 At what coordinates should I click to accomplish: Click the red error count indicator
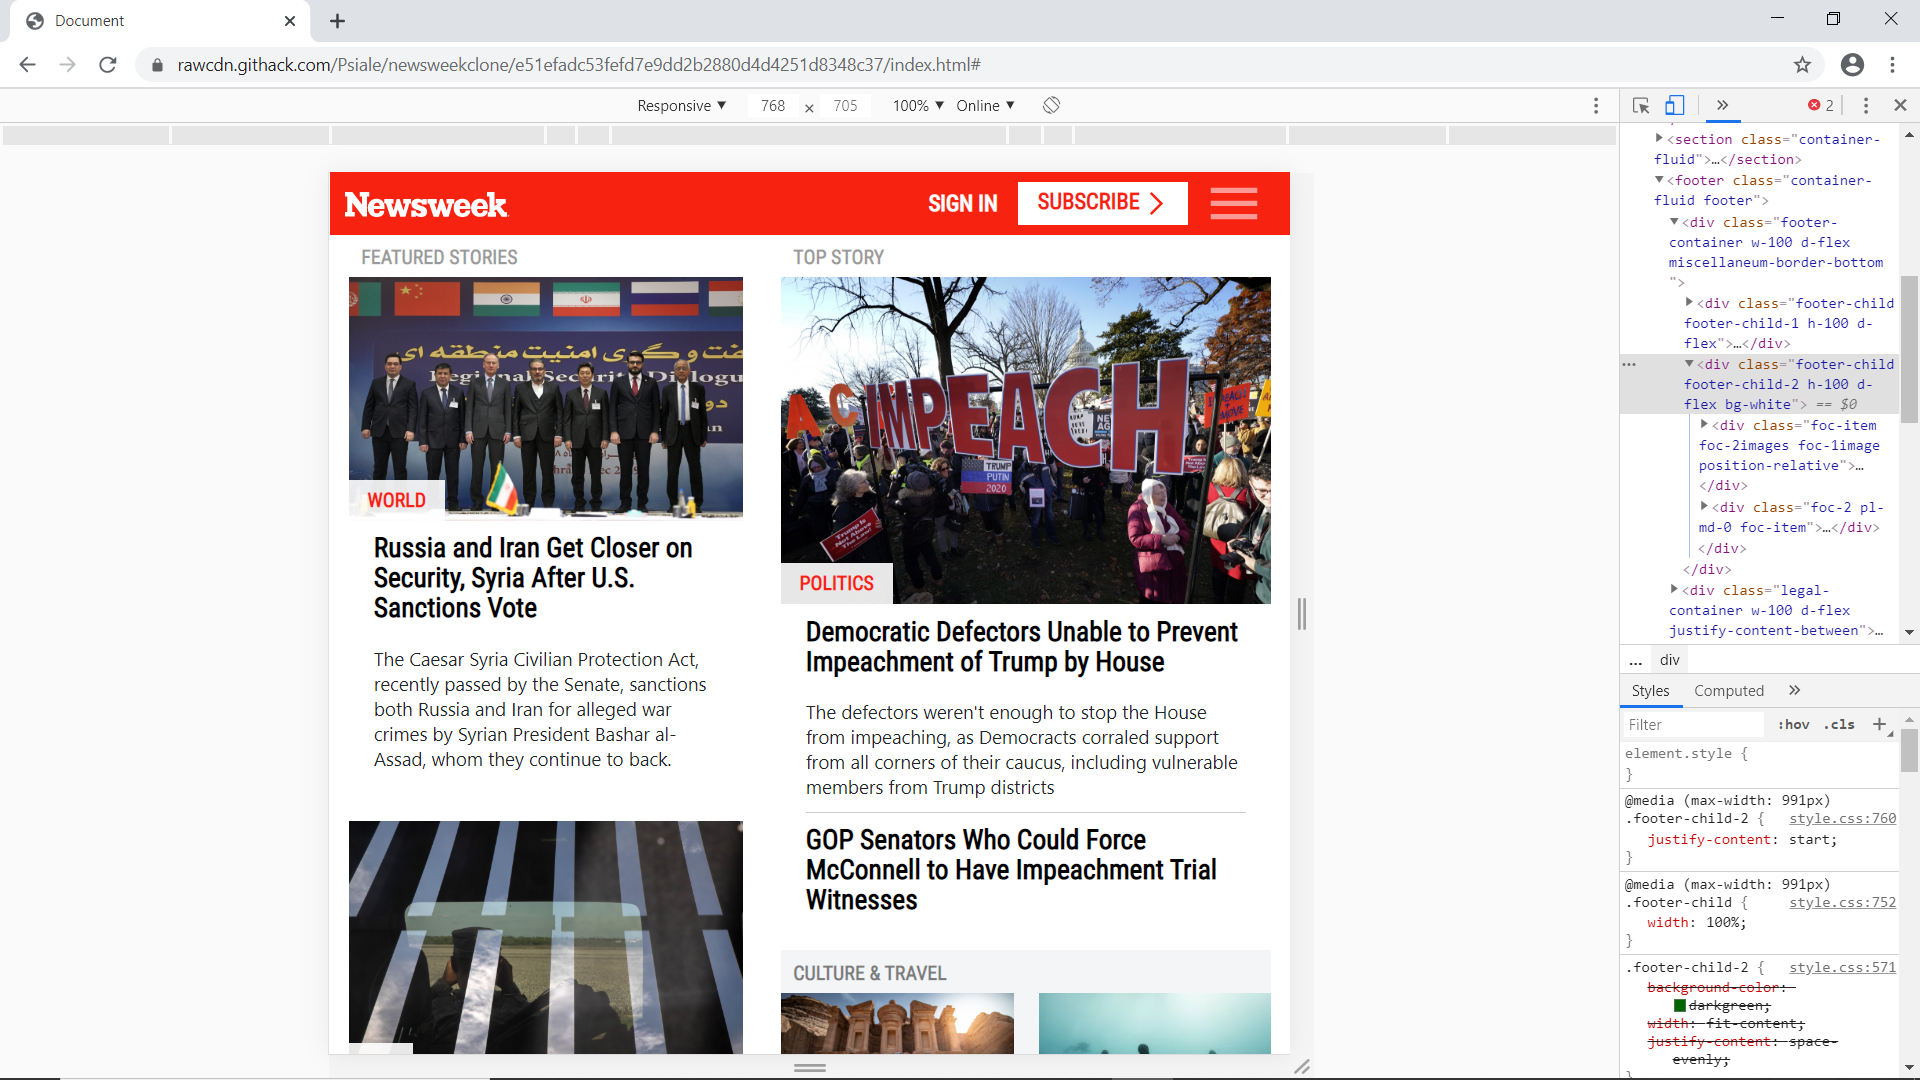[1820, 105]
